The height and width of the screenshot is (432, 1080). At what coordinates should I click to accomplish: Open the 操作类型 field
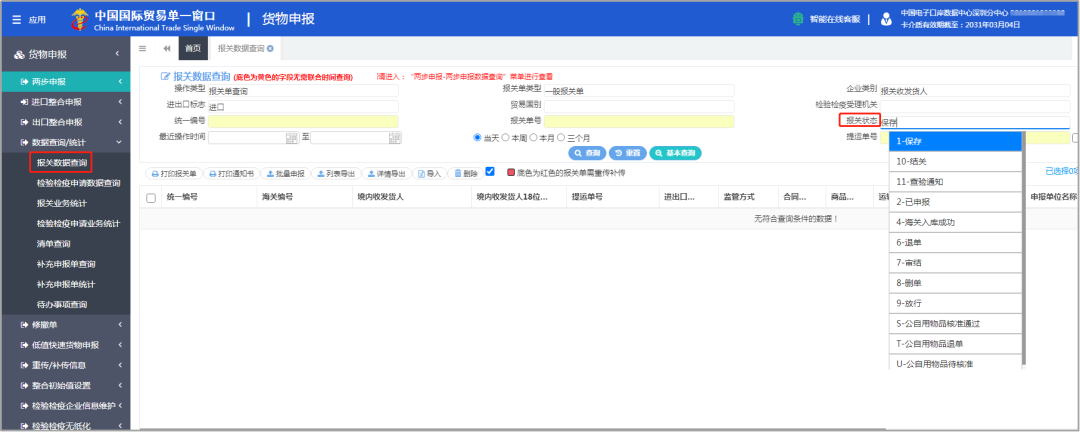pyautogui.click(x=303, y=91)
